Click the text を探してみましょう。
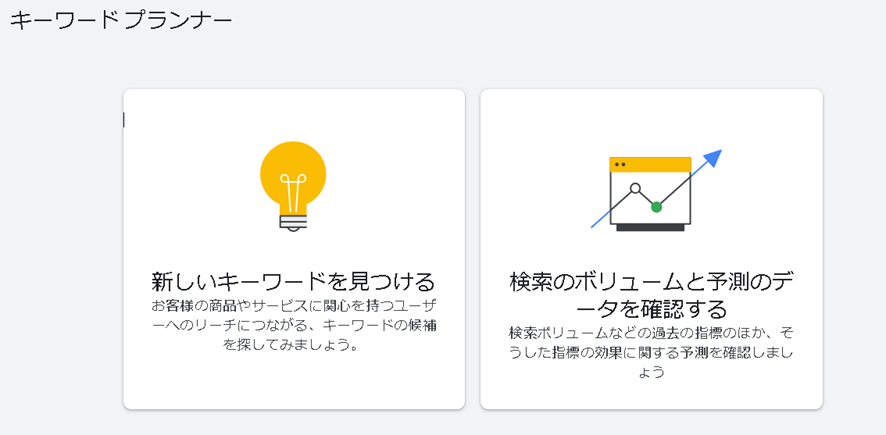Image resolution: width=886 pixels, height=435 pixels. [293, 345]
